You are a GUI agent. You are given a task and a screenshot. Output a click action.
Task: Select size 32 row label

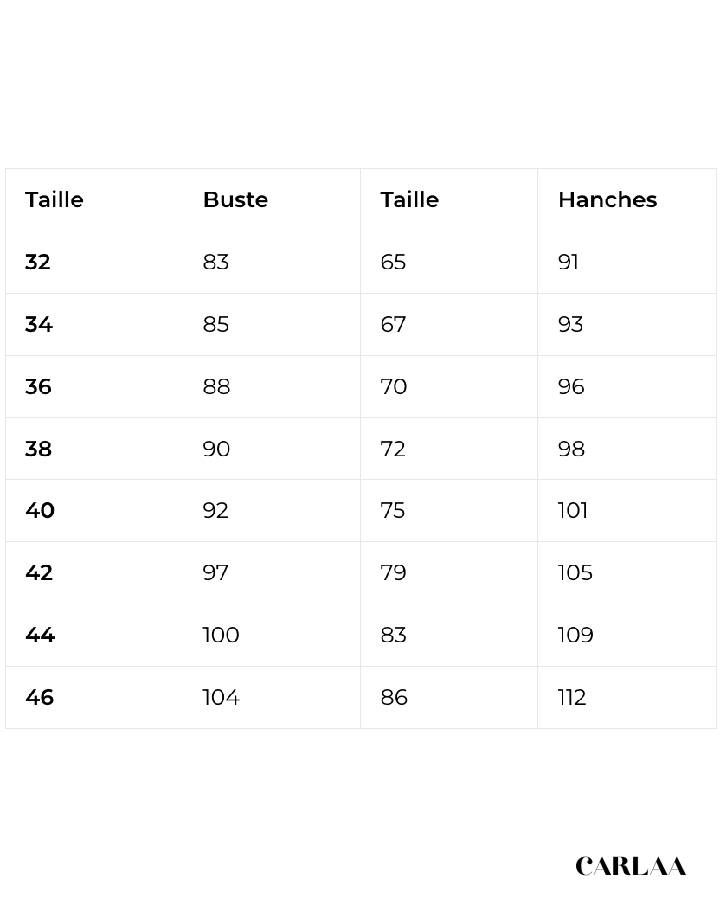point(38,262)
